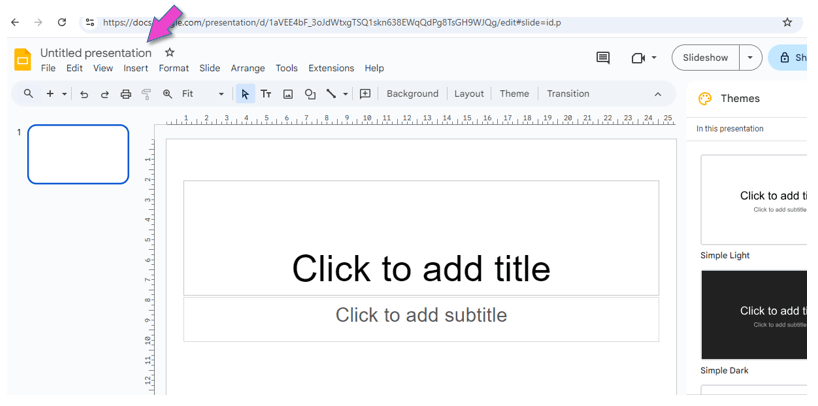Collapse the toolbar with chevron arrow
The height and width of the screenshot is (406, 818).
point(657,94)
